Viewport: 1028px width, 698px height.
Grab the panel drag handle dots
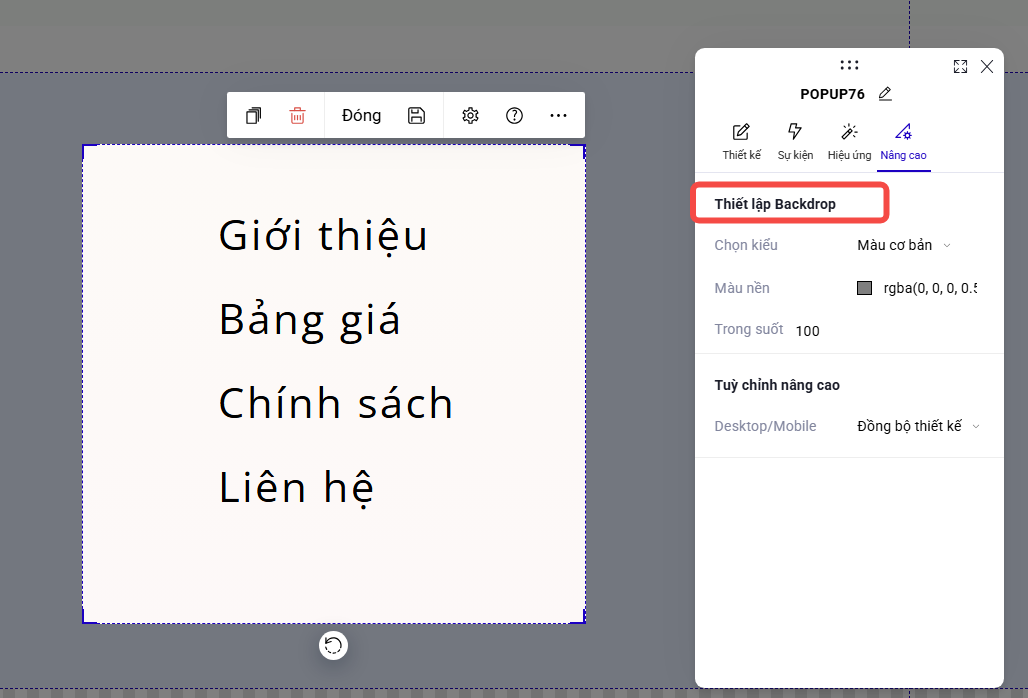pyautogui.click(x=849, y=65)
